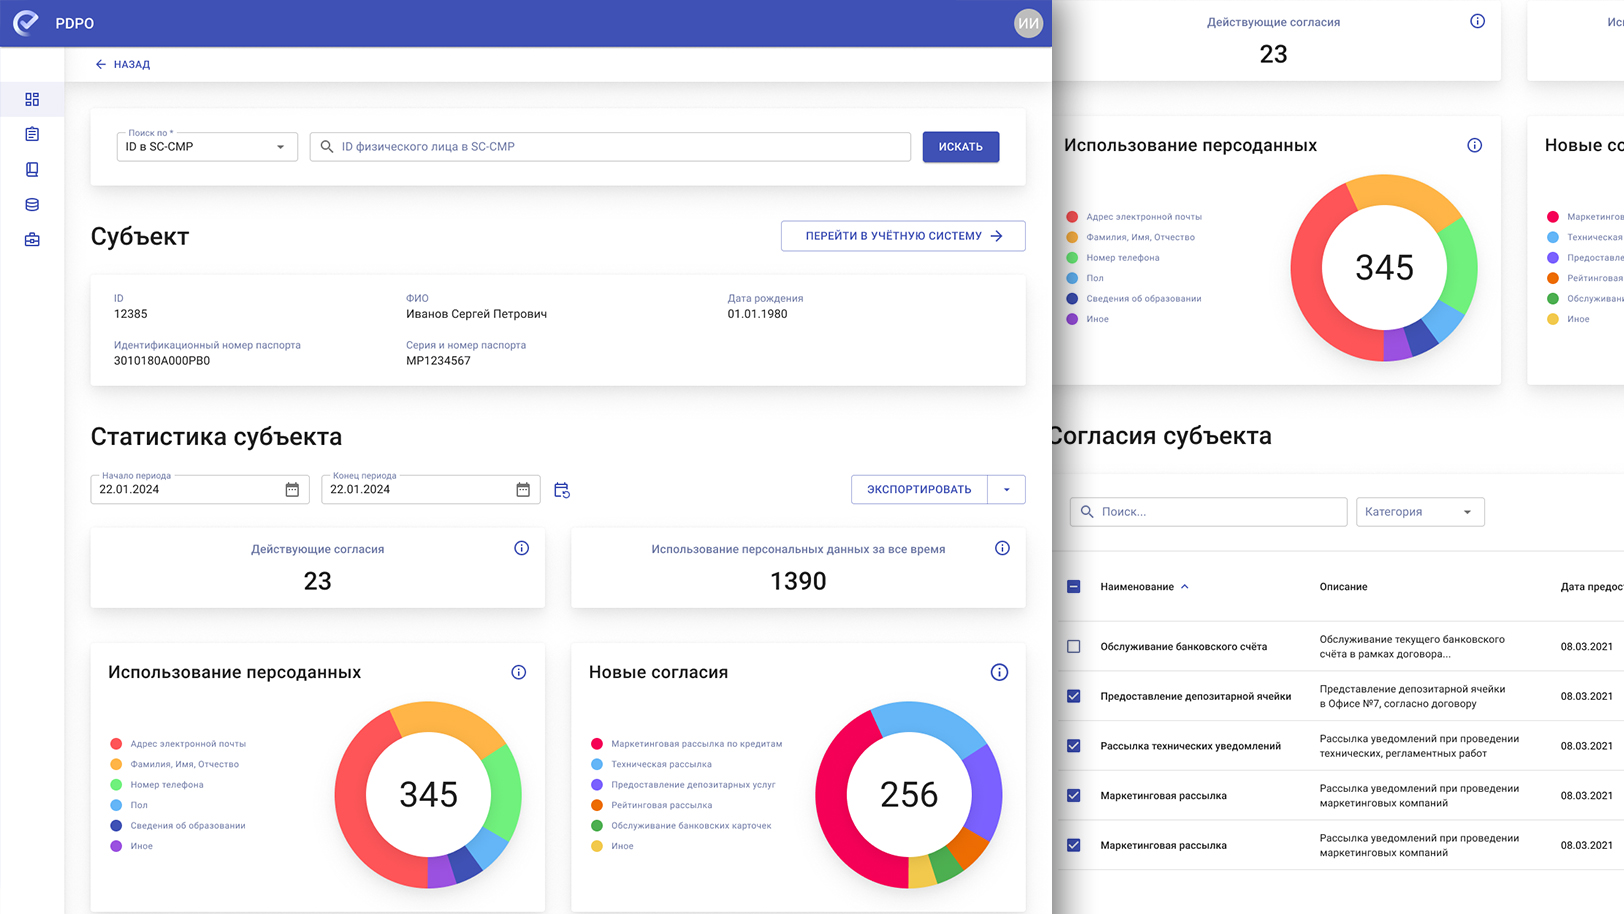The image size is (1624, 914).
Task: Toggle the select-all checkbox in table header
Action: point(1074,587)
